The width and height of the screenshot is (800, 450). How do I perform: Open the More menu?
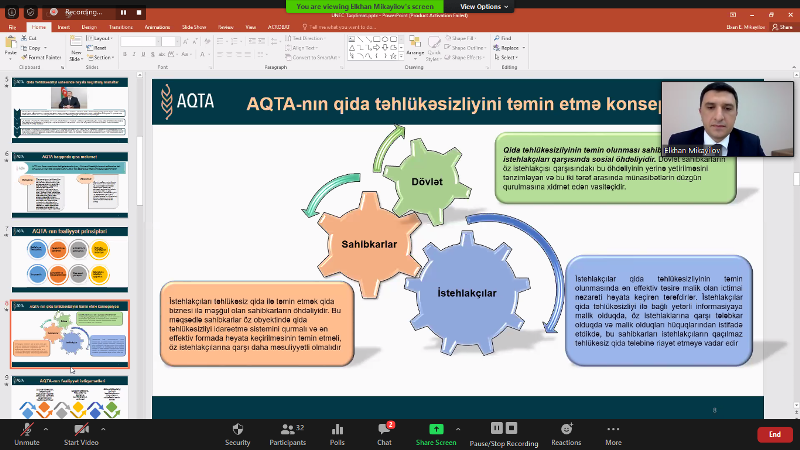pyautogui.click(x=613, y=434)
